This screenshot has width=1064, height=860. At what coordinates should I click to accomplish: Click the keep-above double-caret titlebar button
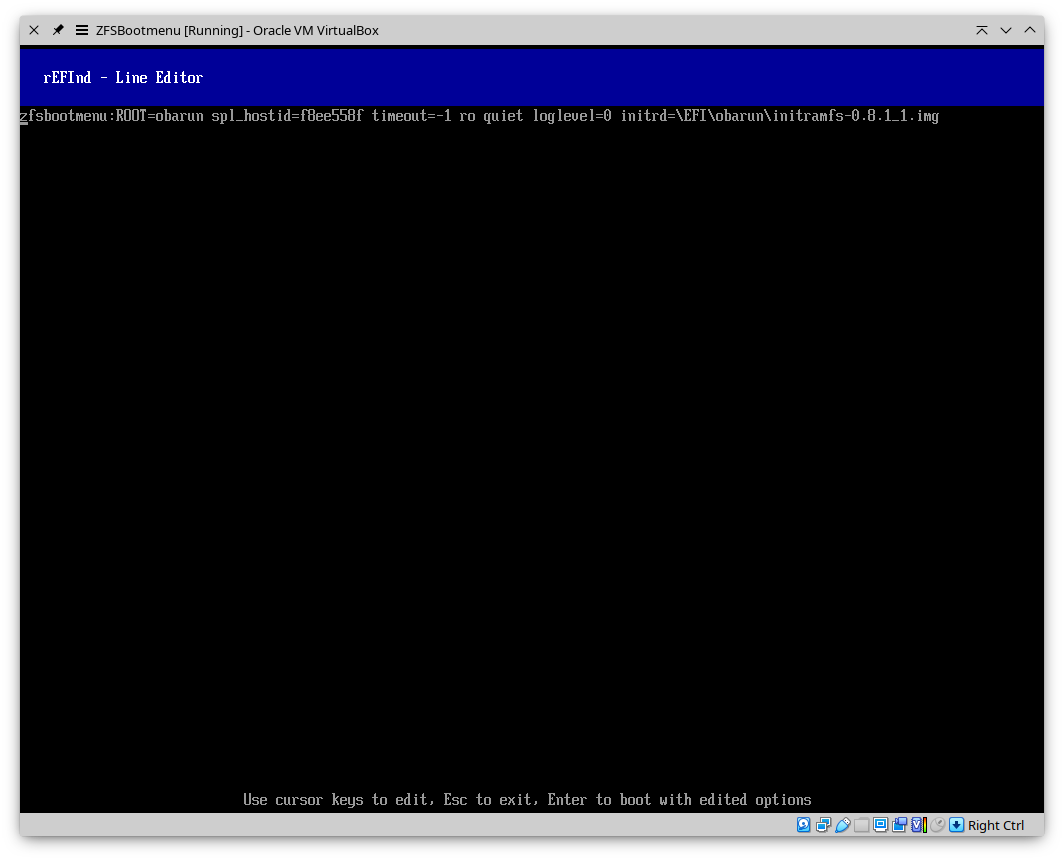pyautogui.click(x=982, y=30)
